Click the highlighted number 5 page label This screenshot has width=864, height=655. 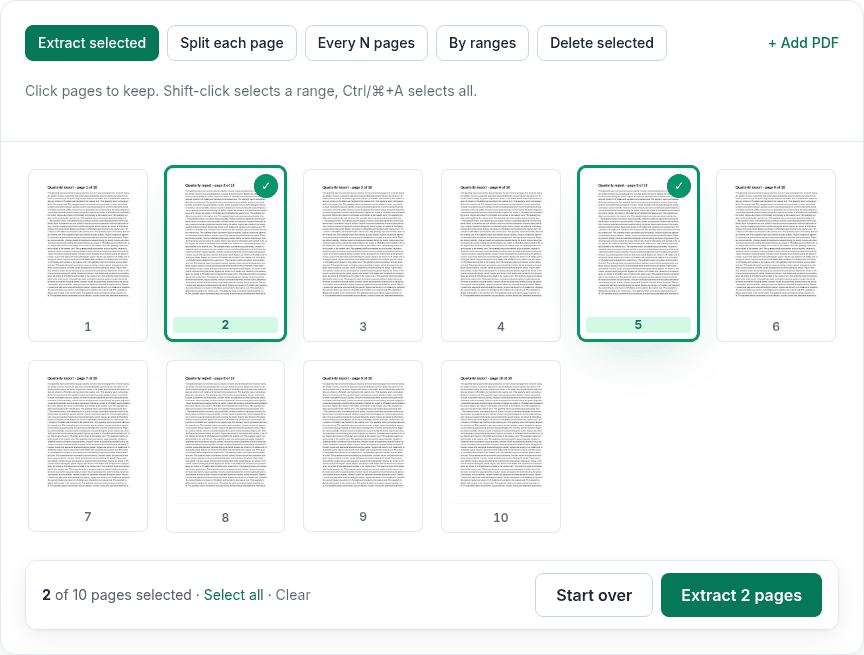(638, 325)
